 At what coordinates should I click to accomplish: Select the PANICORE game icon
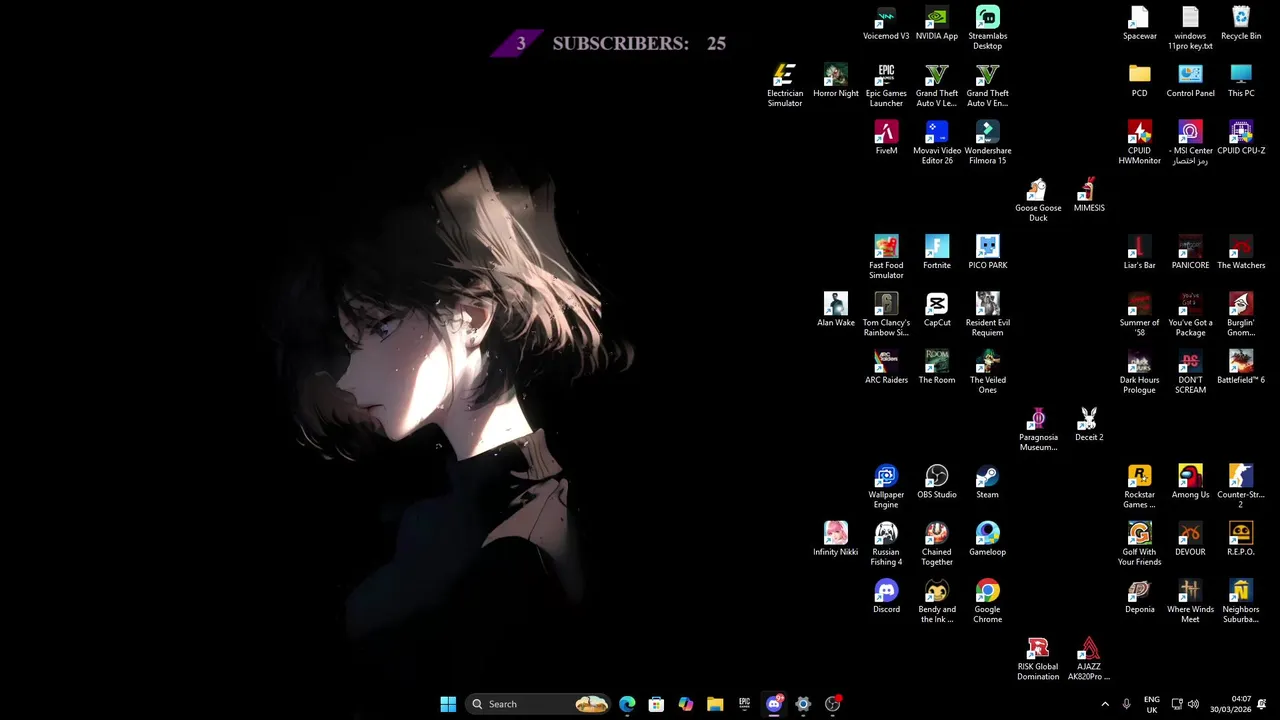coord(1190,253)
